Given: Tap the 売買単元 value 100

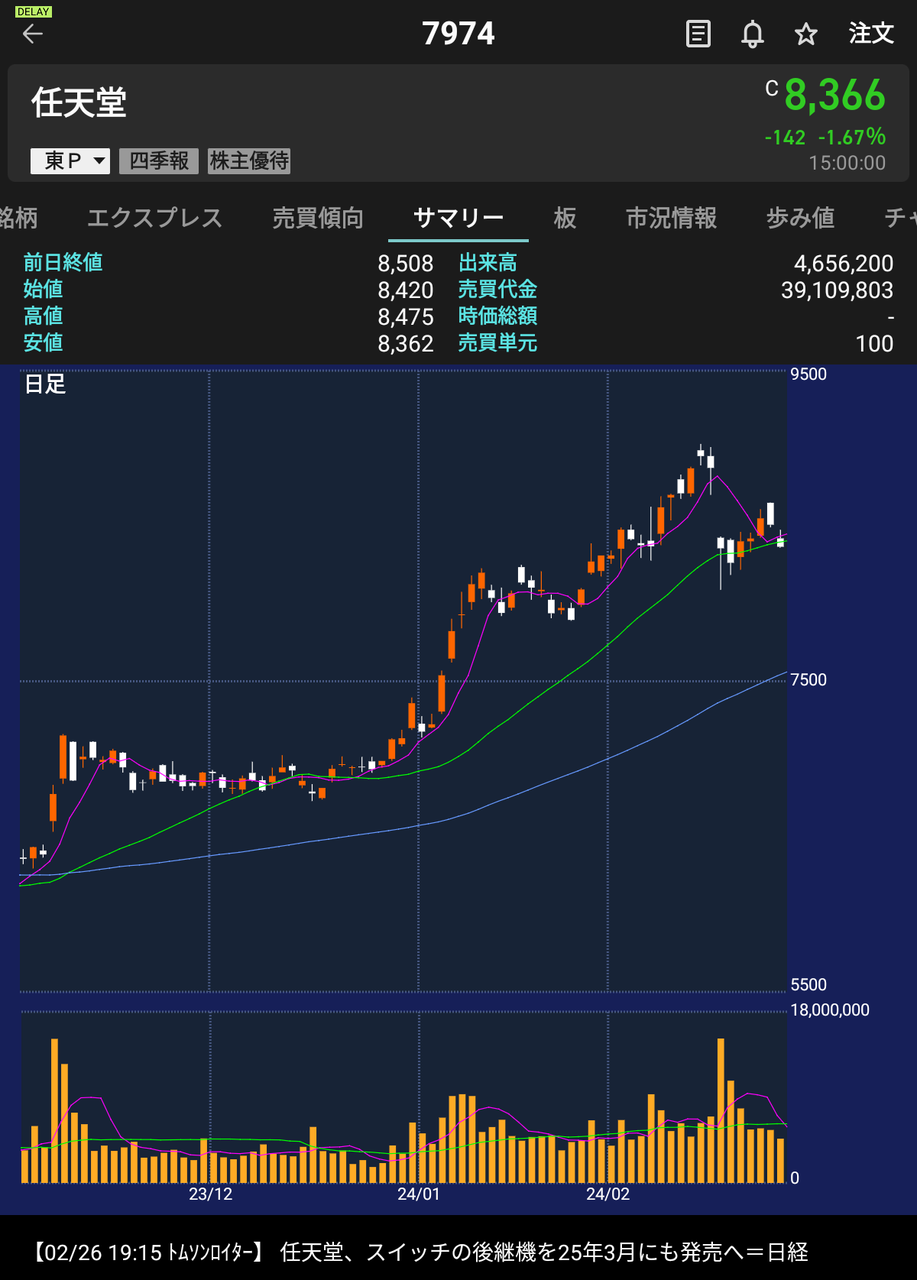Looking at the screenshot, I should coord(875,344).
